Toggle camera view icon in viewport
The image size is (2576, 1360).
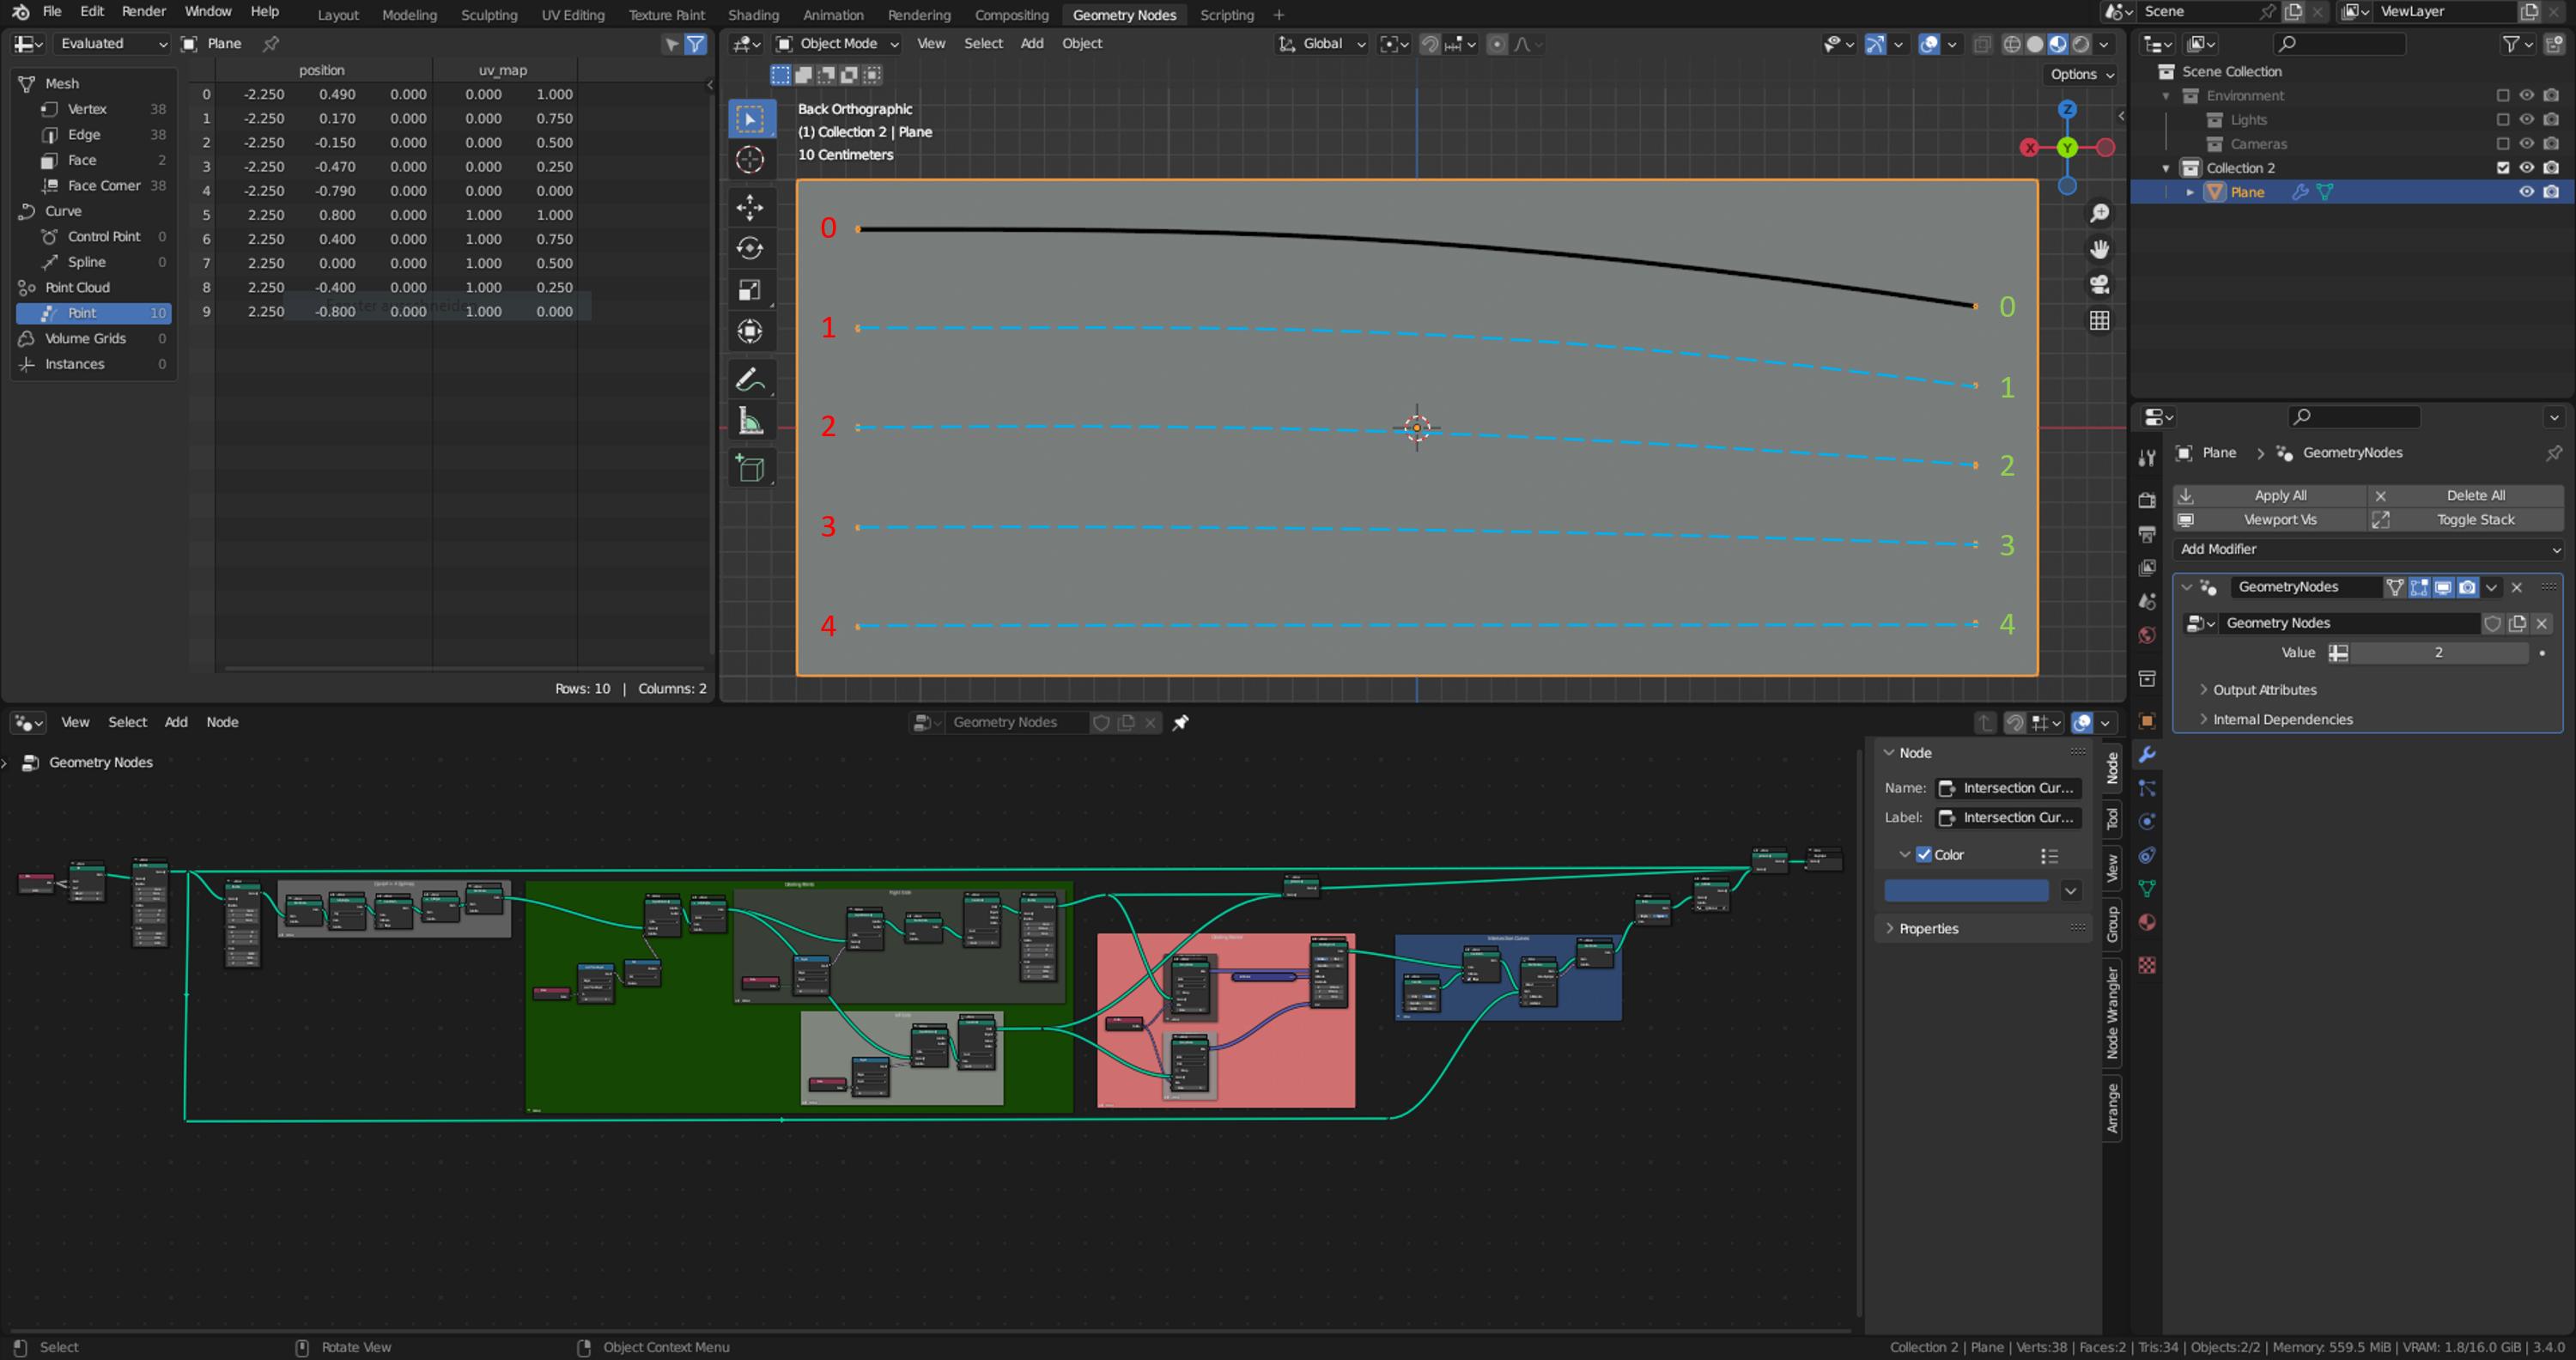tap(2099, 285)
